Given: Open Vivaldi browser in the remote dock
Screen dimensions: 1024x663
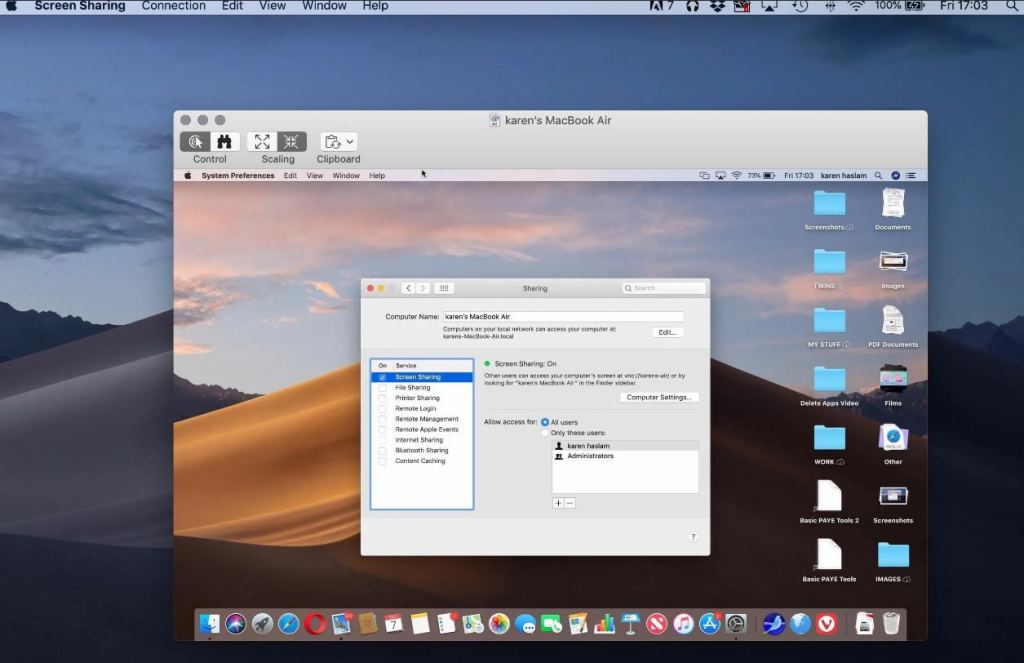Looking at the screenshot, I should [x=827, y=624].
